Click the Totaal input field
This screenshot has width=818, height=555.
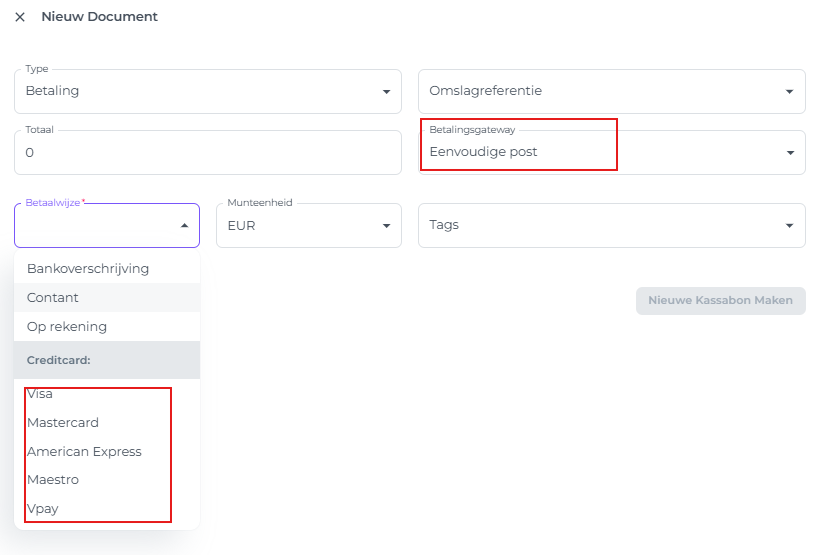207,153
